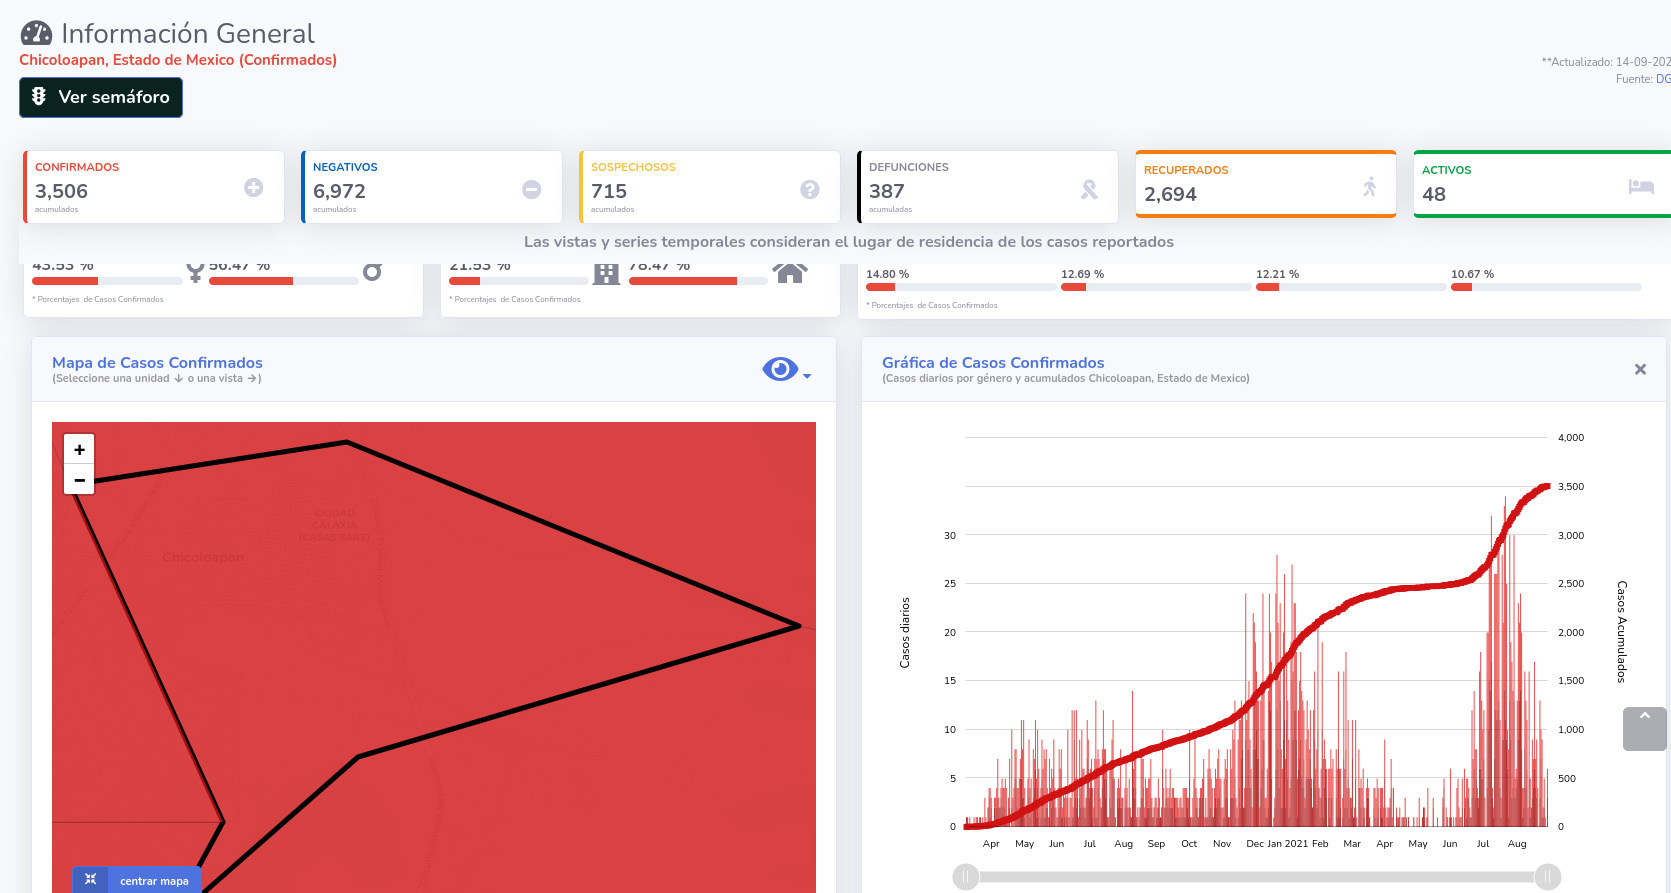Click the 2,694 recovered count
The width and height of the screenshot is (1671, 893).
coord(1171,194)
